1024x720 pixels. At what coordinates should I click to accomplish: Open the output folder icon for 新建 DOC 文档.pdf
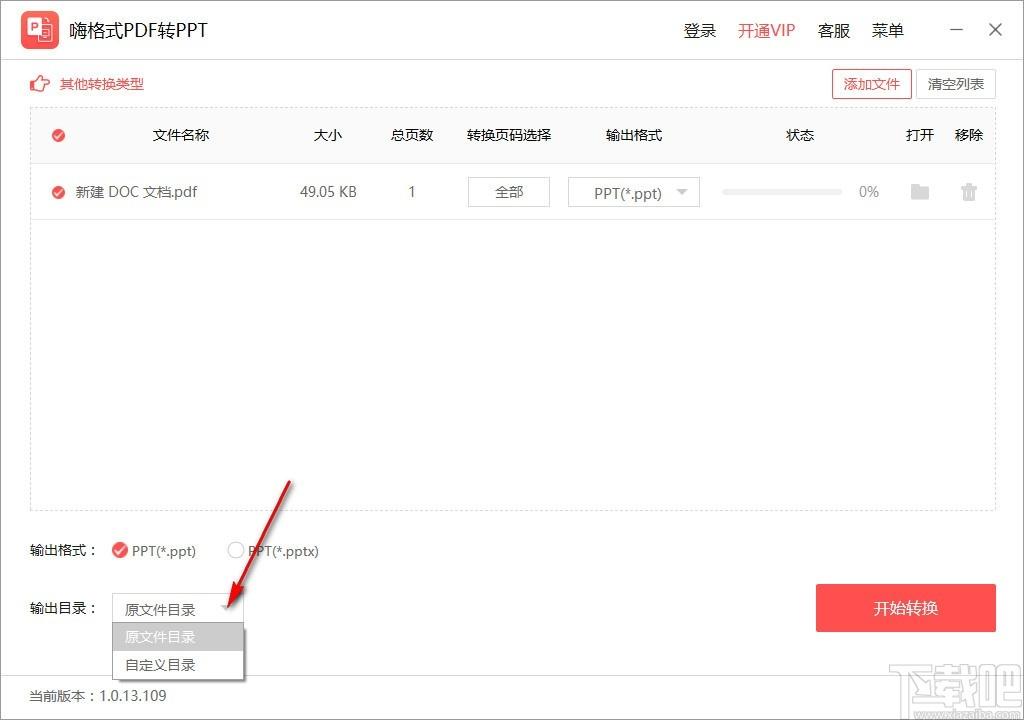920,192
